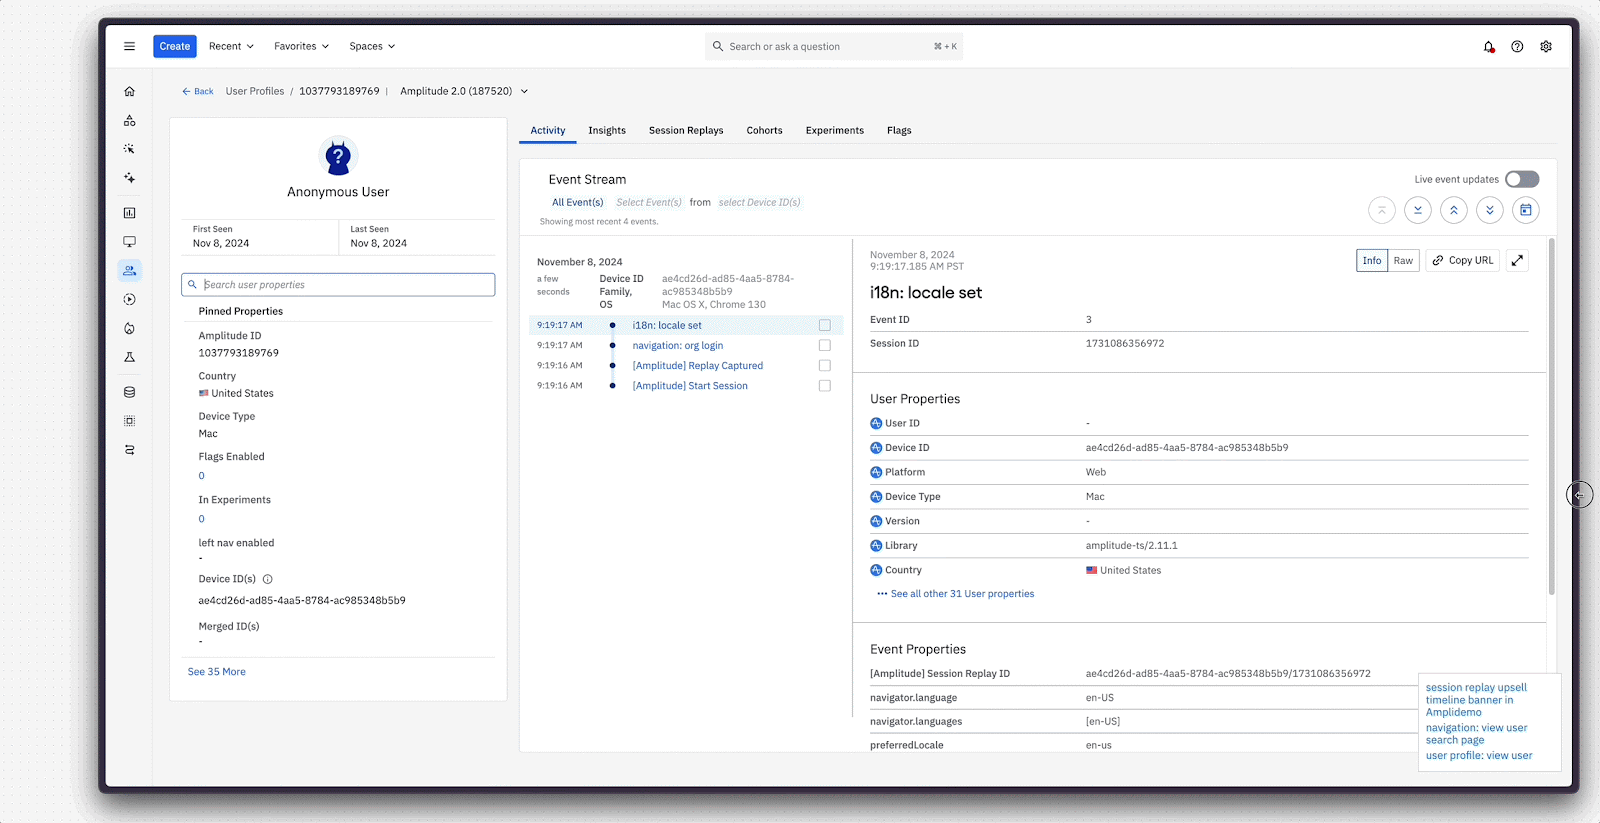Screen dimensions: 1600x823
Task: Click the Flags Enabled value 0
Action: point(201,476)
